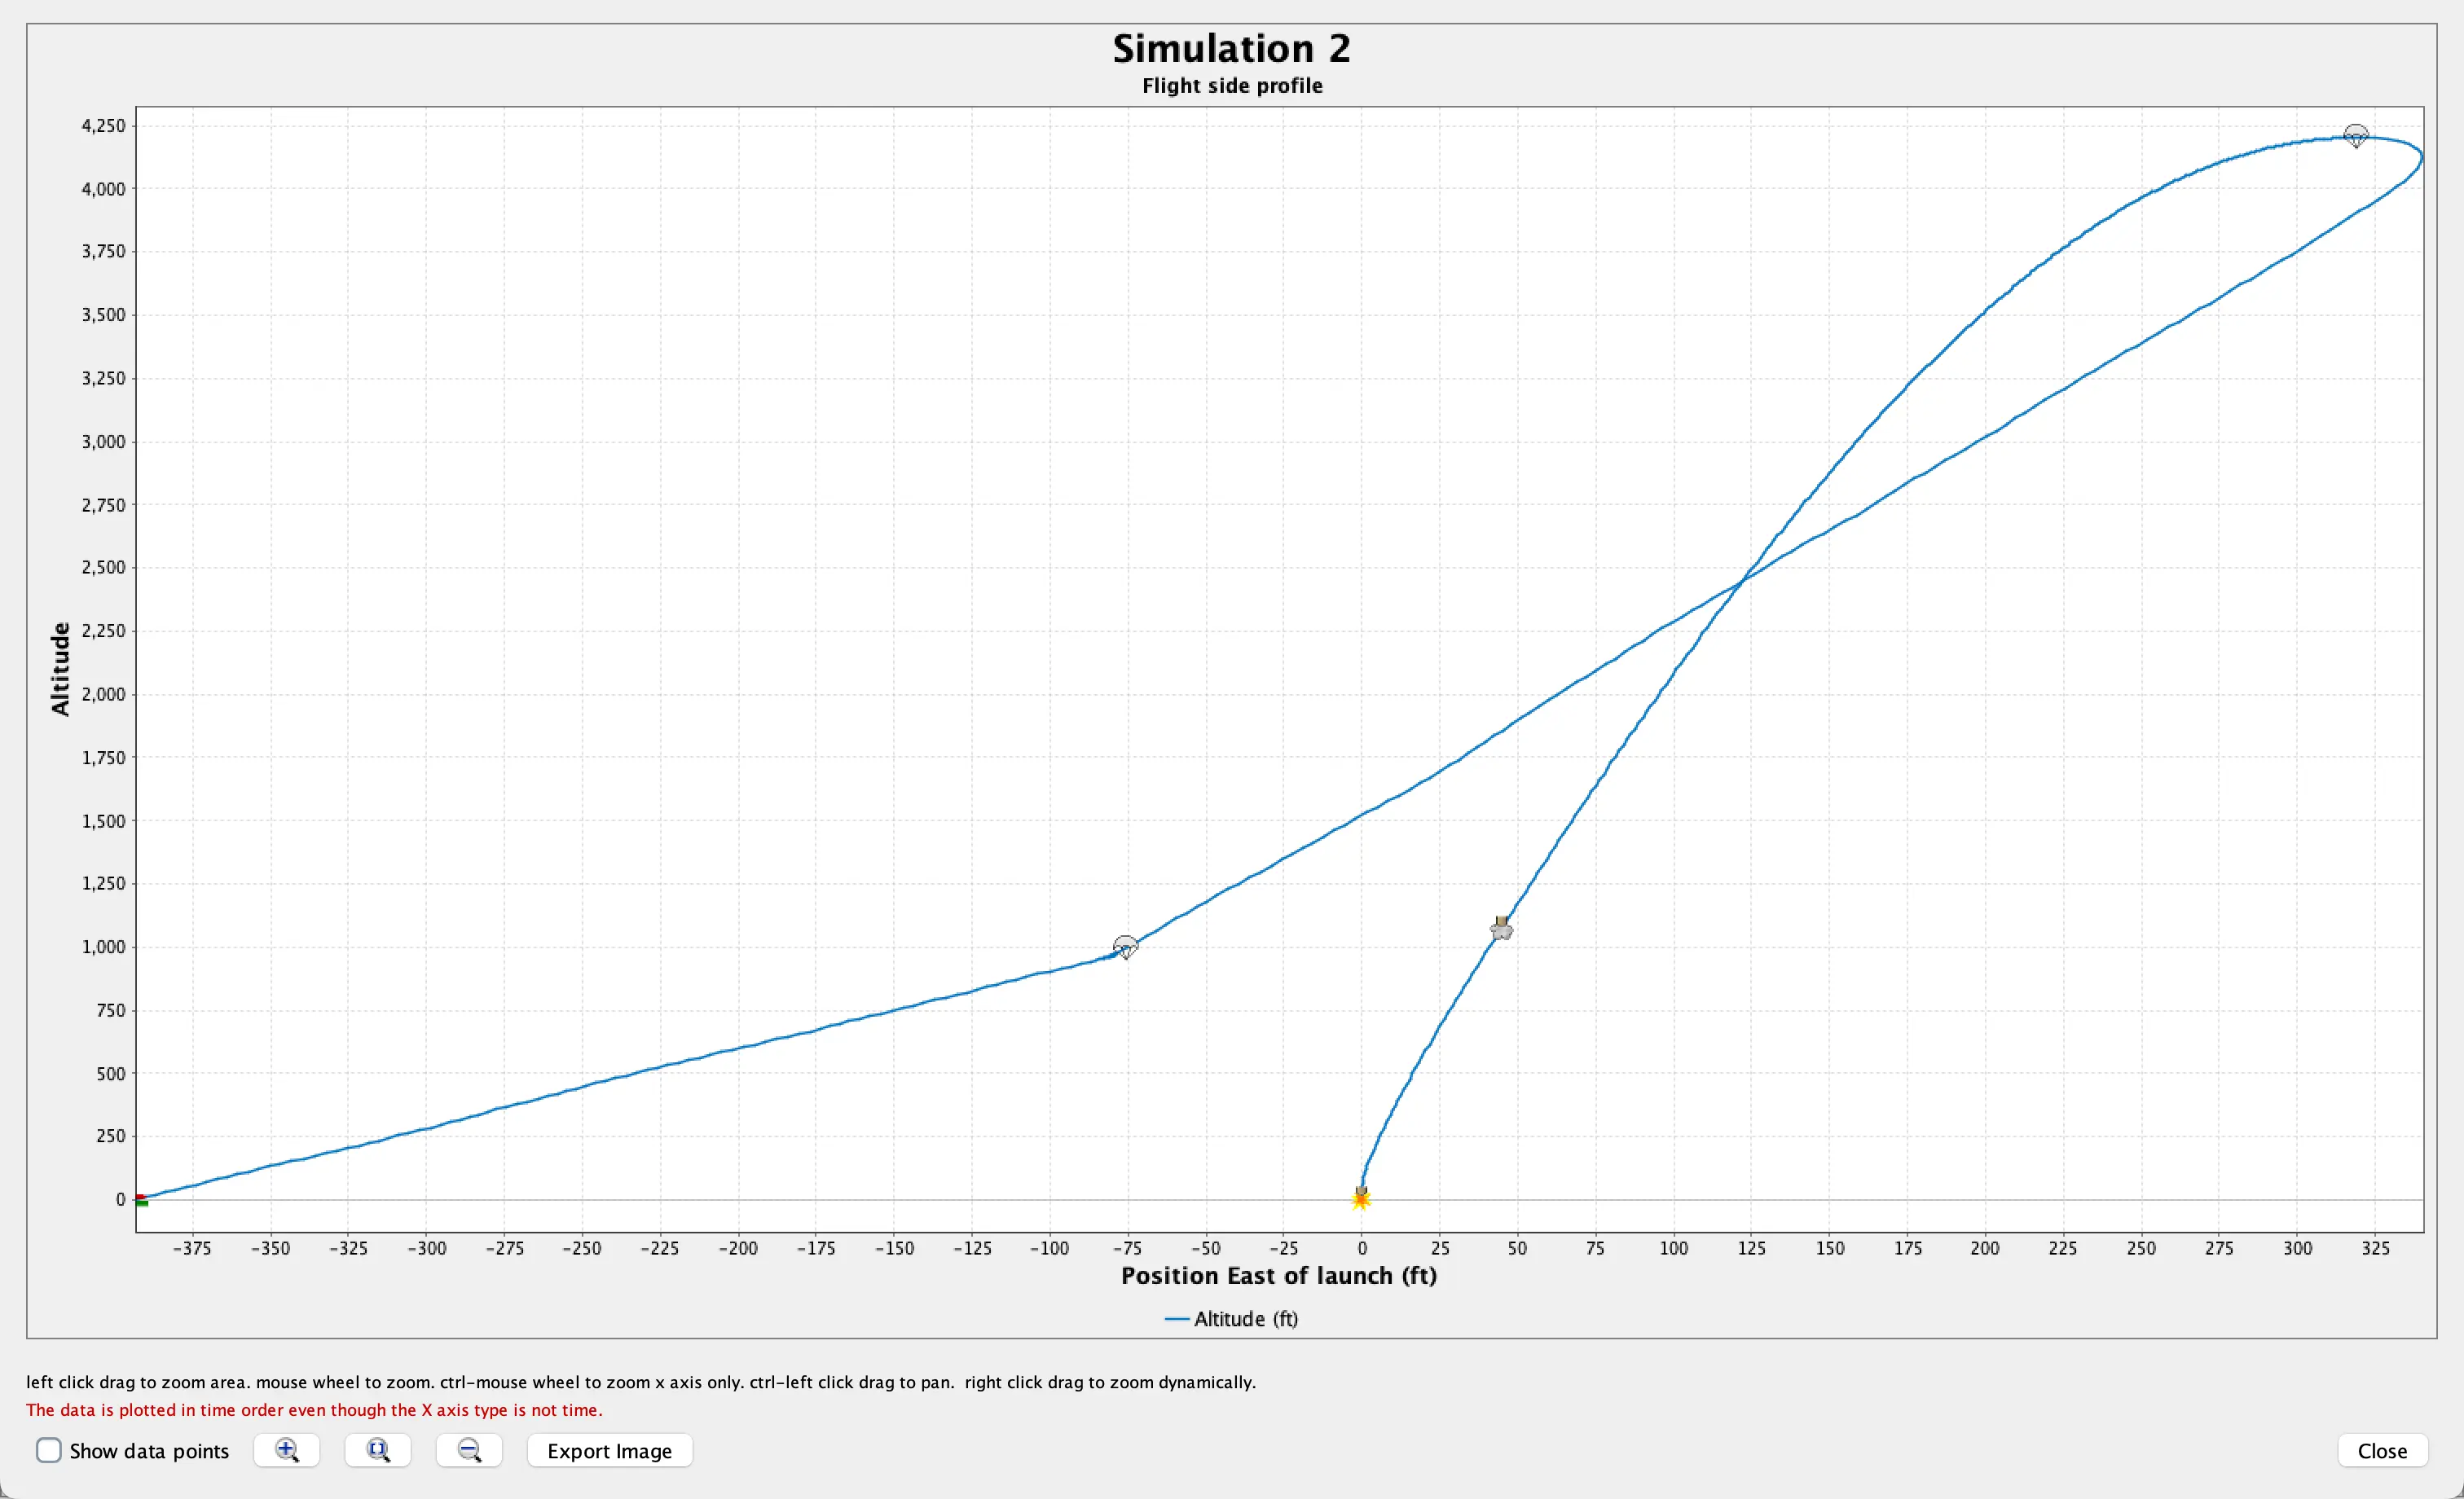The image size is (2464, 1499).
Task: Click the '2,500' altitude tick label
Action: [104, 567]
